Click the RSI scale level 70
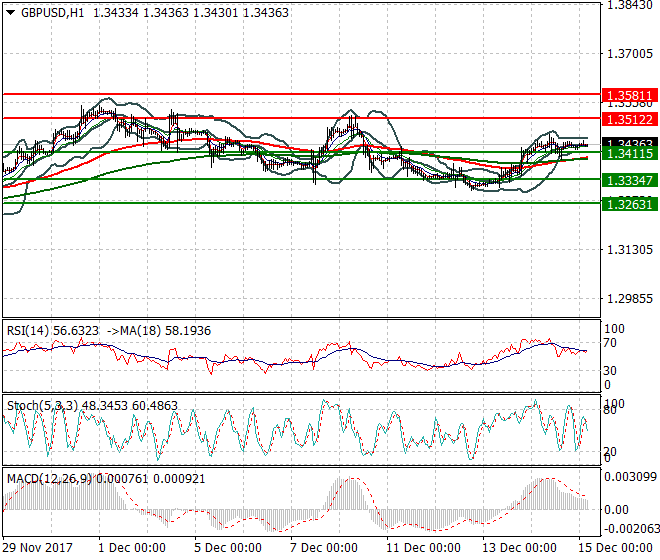The image size is (660, 560). (610, 343)
